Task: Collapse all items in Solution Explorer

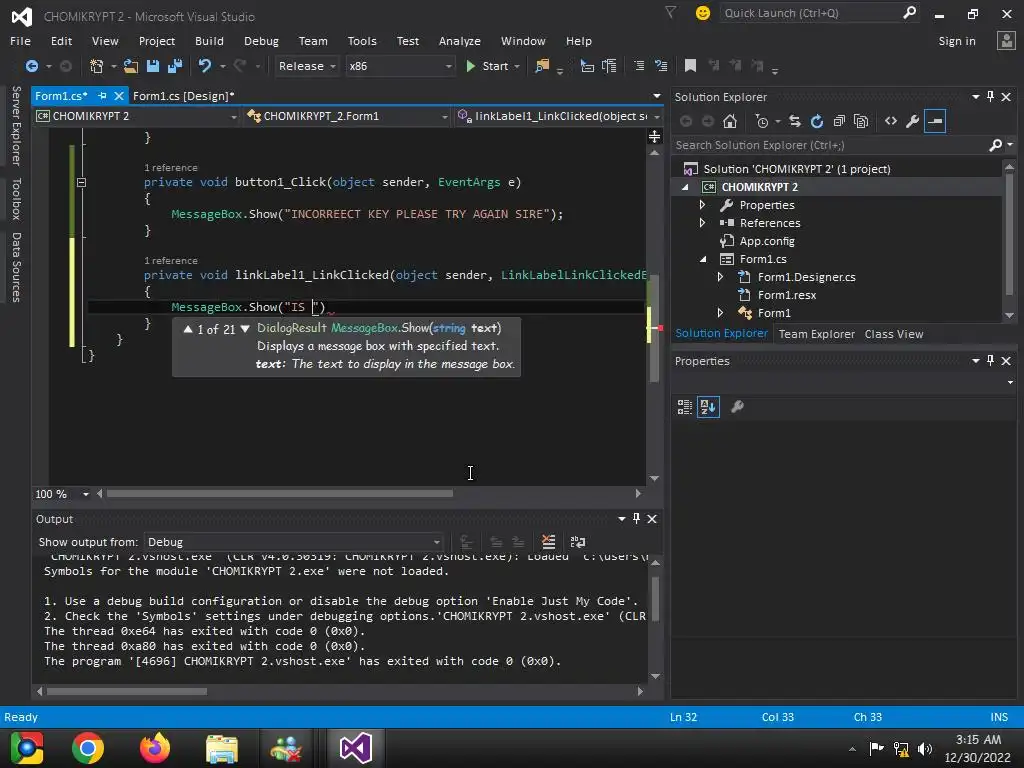Action: (839, 121)
